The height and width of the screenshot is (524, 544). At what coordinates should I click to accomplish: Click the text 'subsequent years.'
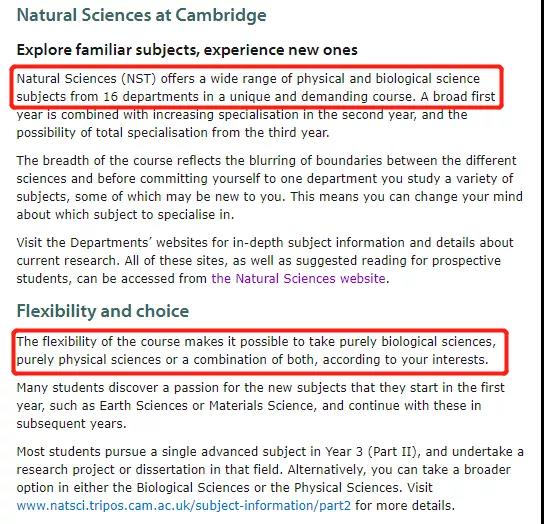71,424
